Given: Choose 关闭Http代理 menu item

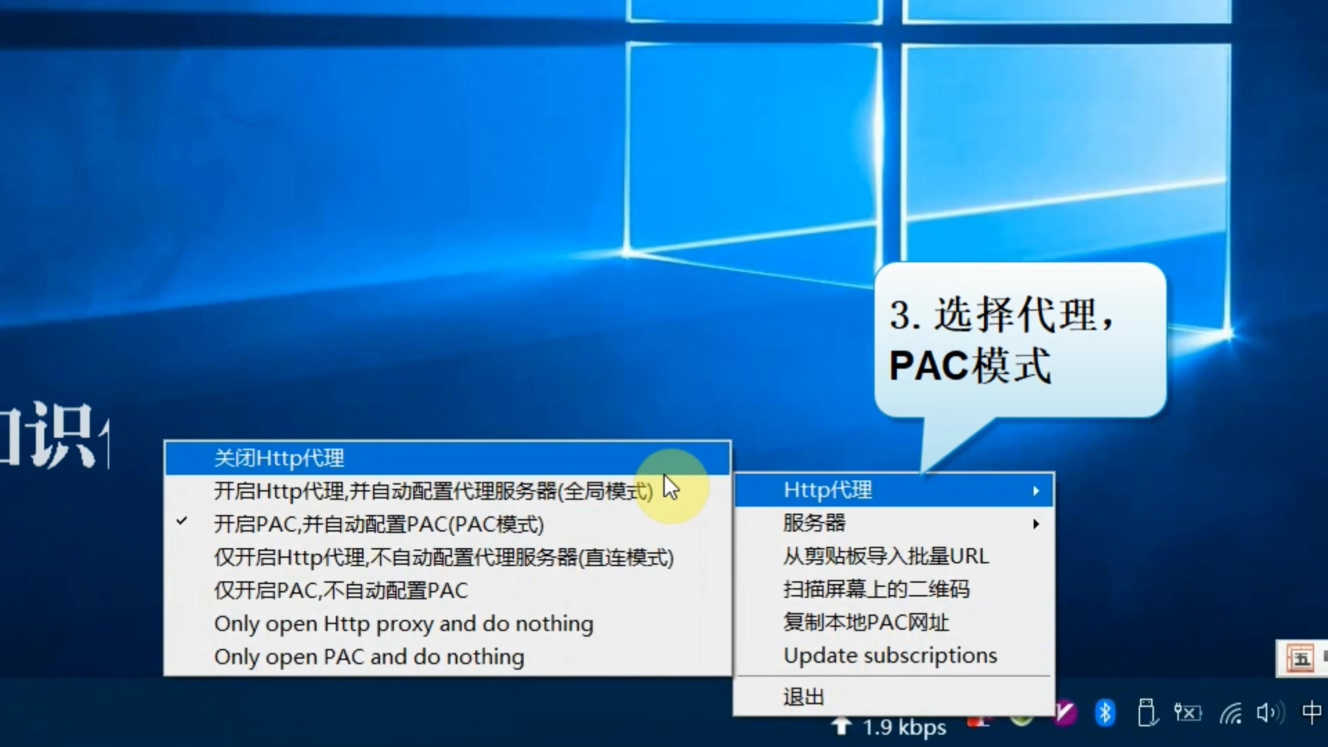Looking at the screenshot, I should tap(279, 458).
